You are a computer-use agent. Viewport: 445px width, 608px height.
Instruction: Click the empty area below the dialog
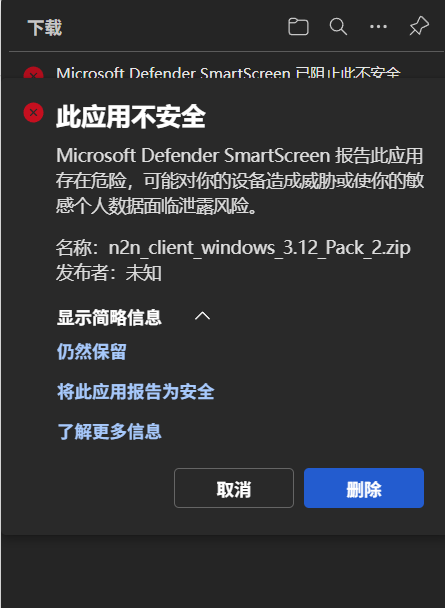click(x=222, y=570)
